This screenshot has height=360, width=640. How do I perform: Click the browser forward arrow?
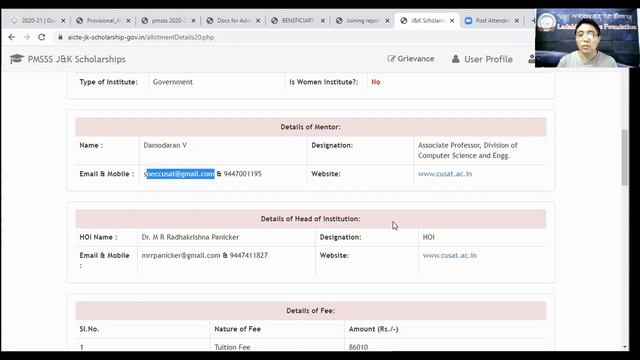(x=27, y=37)
